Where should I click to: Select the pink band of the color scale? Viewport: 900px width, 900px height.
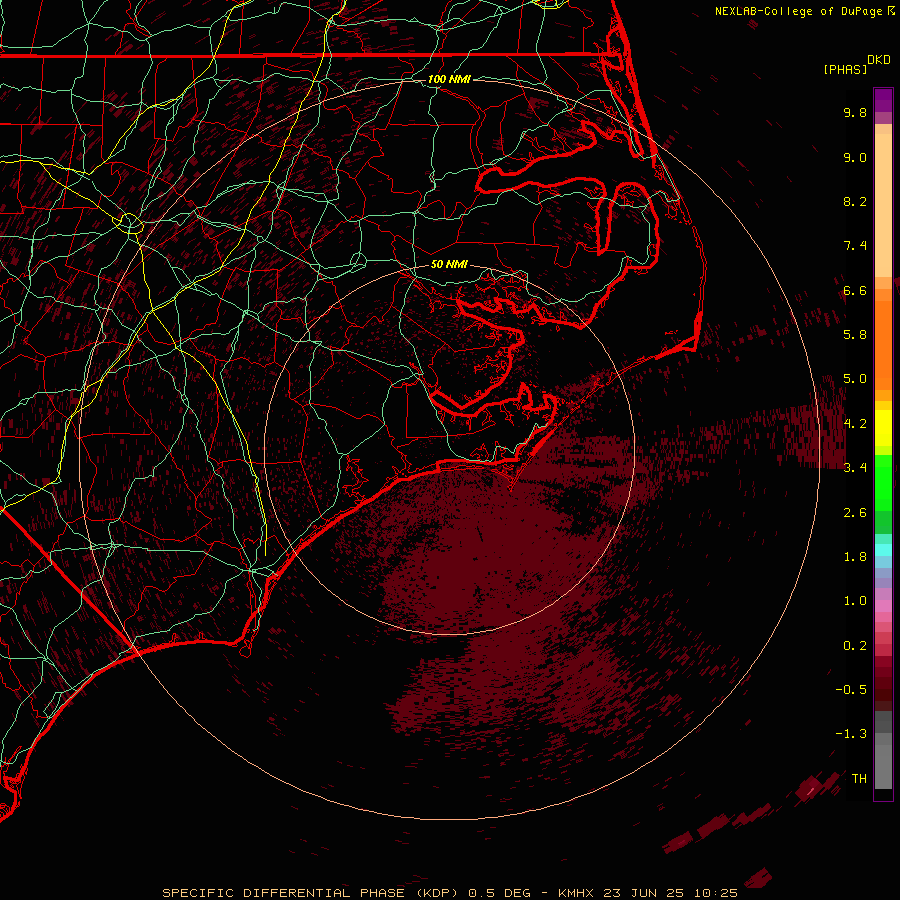[x=883, y=606]
